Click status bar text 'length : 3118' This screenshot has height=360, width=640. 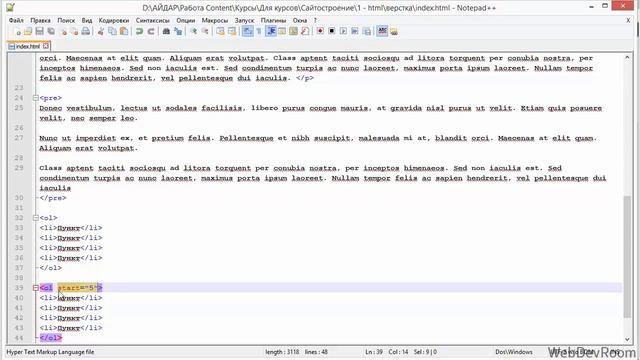282,352
